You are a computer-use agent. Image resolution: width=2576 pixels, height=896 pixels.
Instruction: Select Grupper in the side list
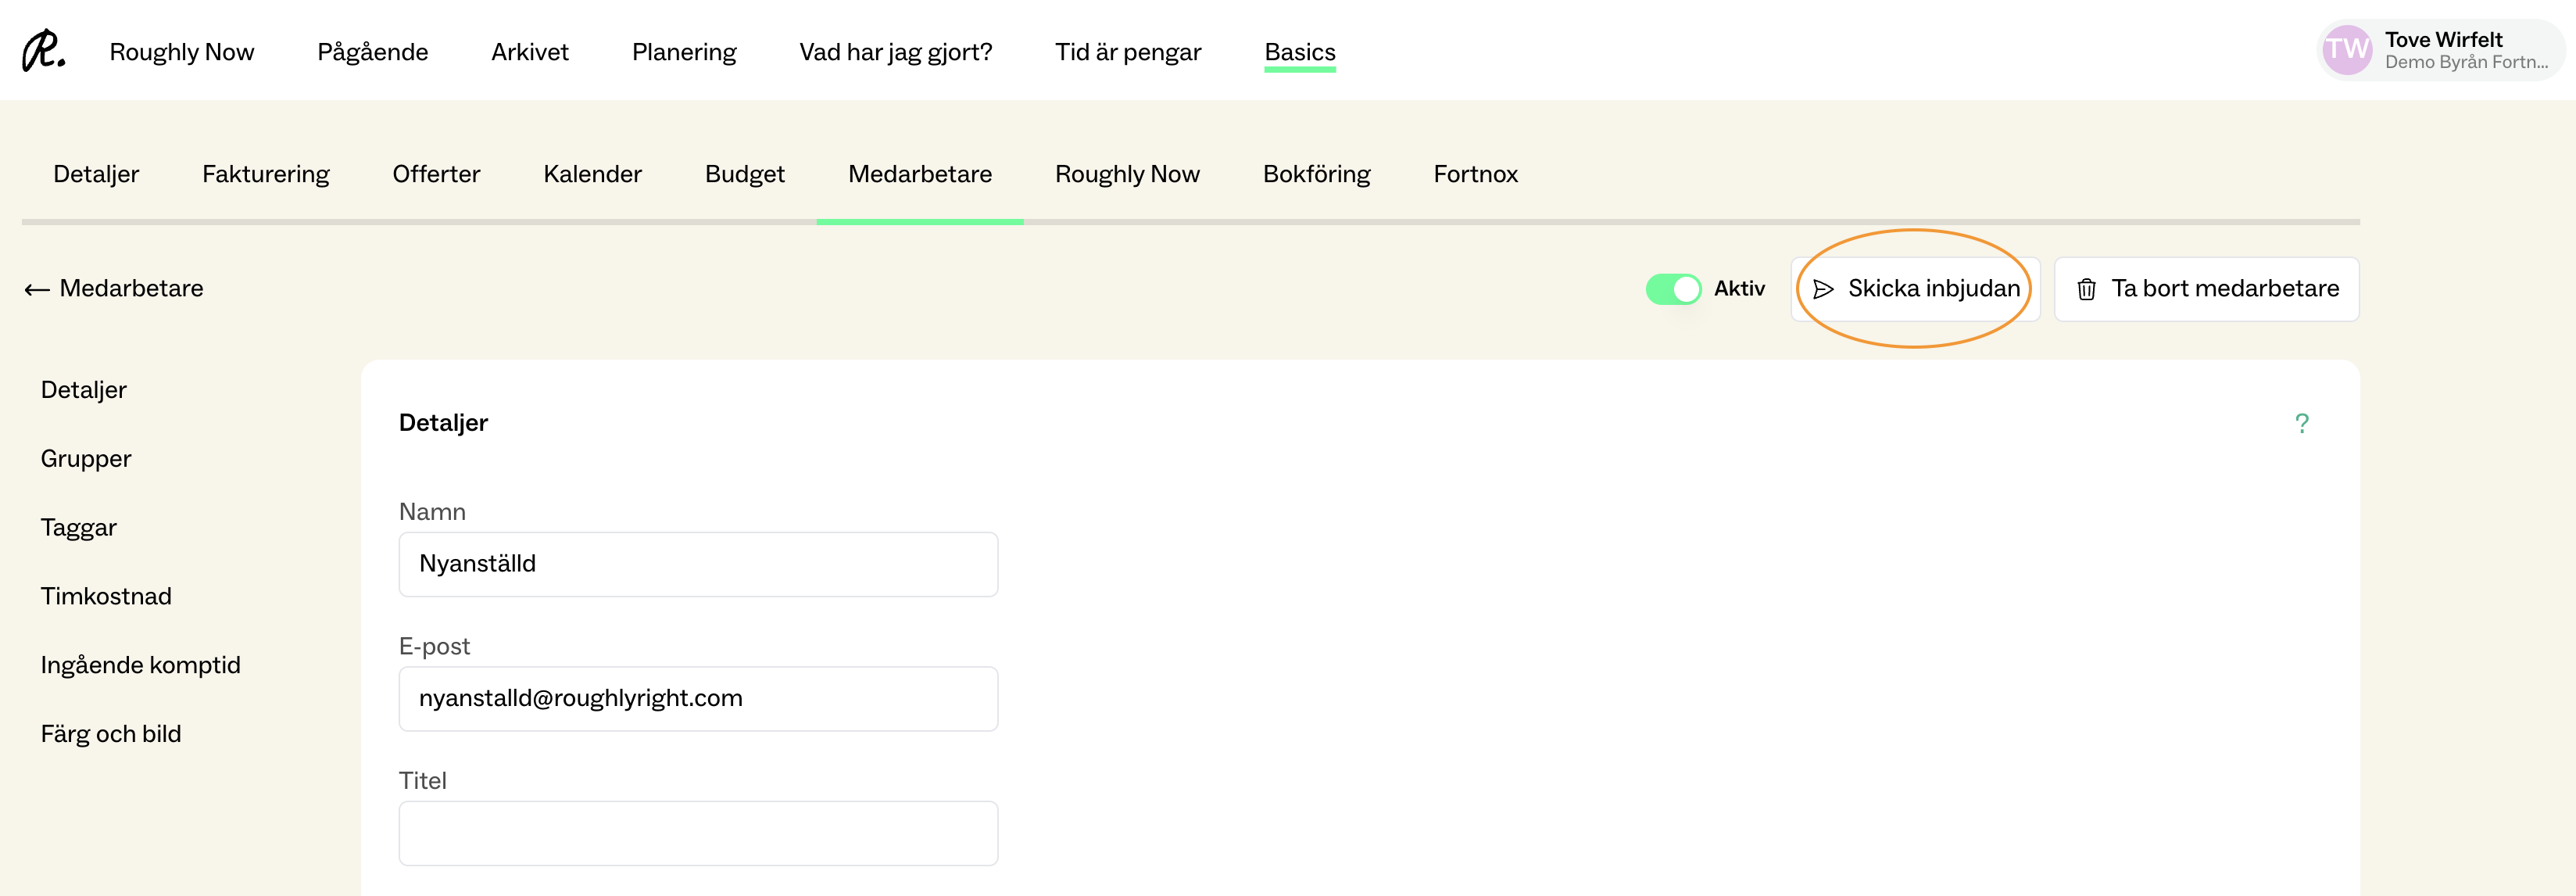click(x=86, y=459)
